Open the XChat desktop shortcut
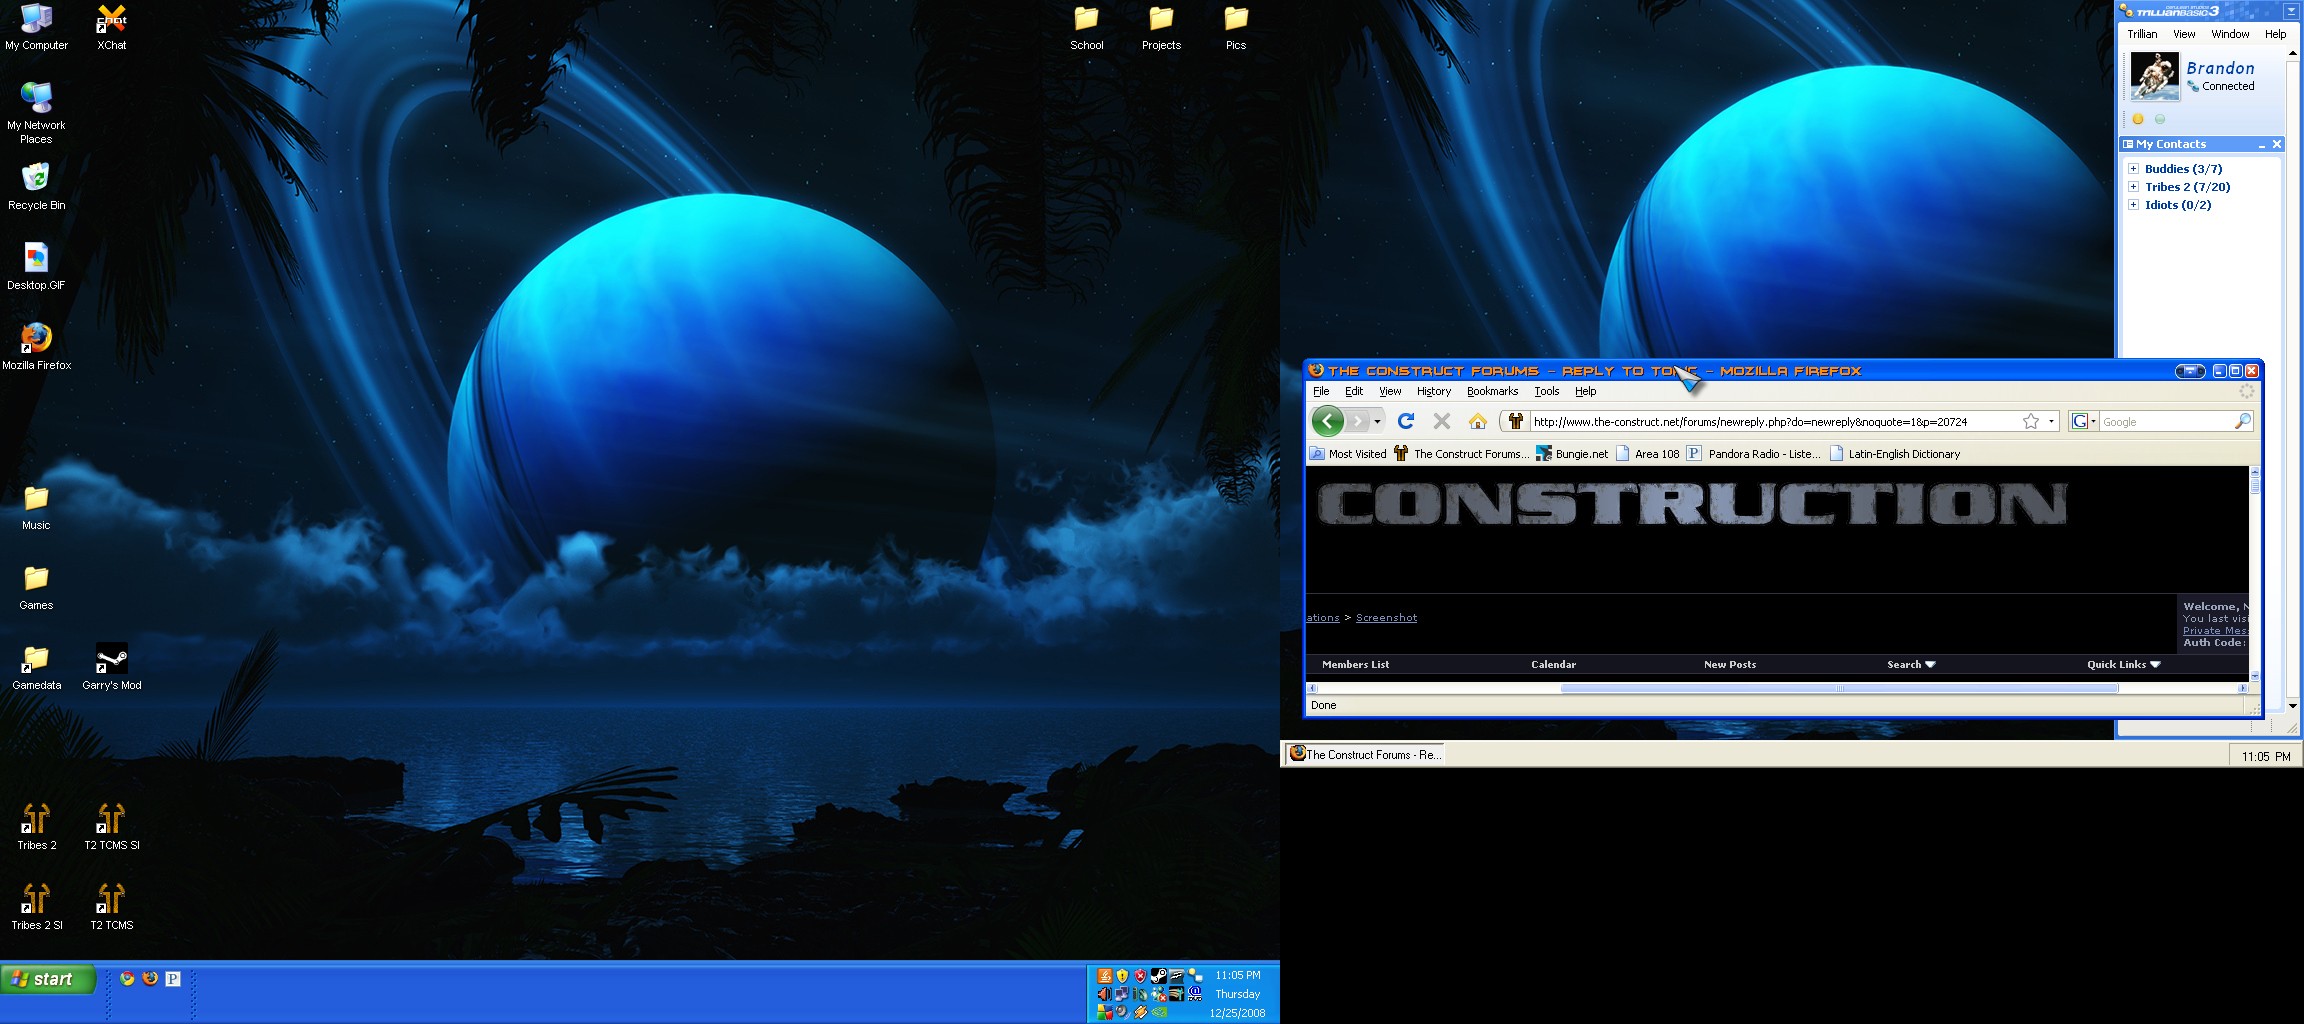 111,27
